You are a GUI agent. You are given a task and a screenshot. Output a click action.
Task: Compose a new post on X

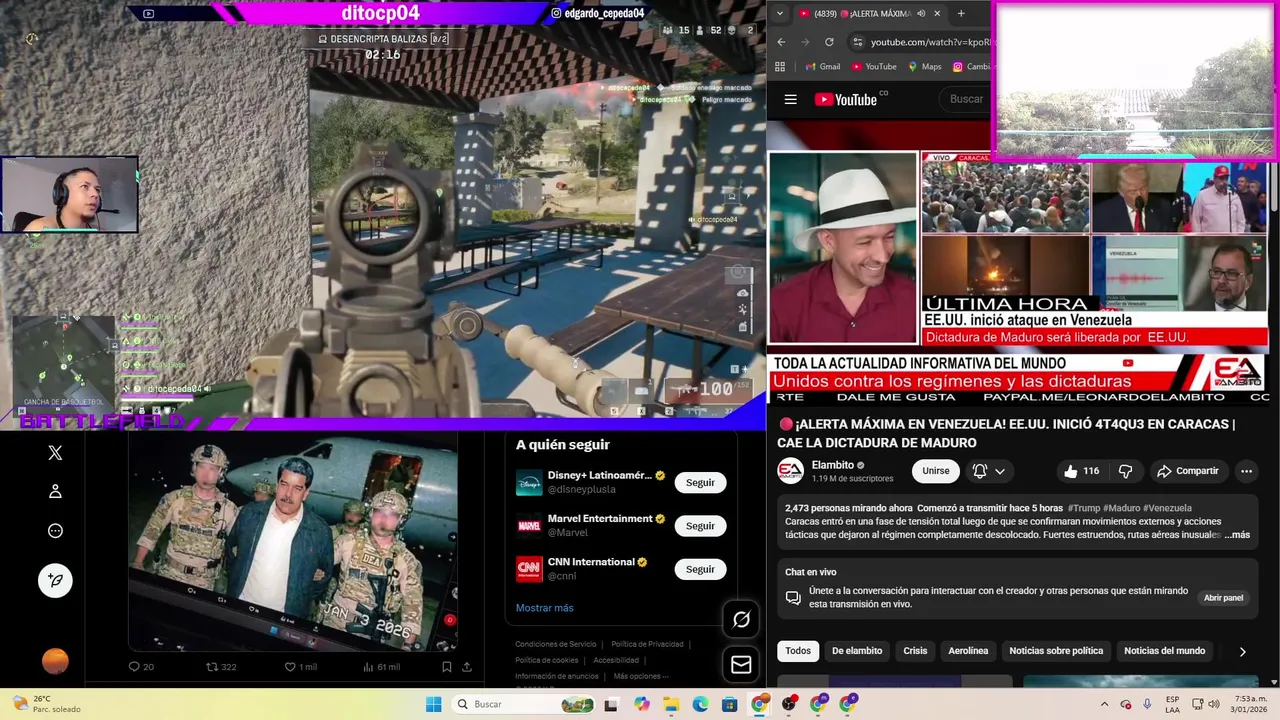point(55,580)
